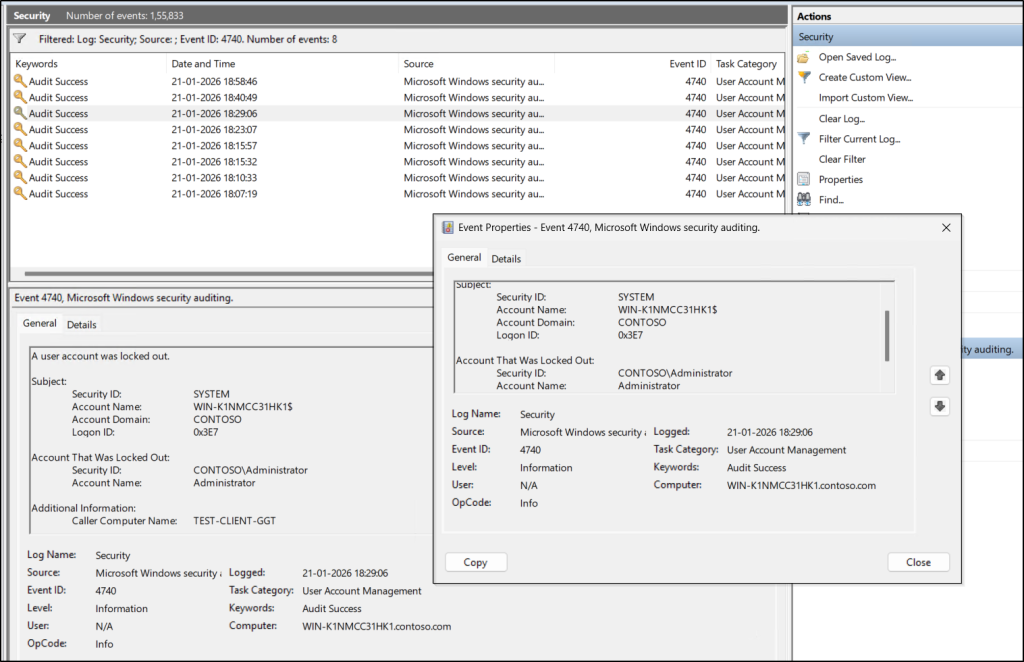1024x662 pixels.
Task: Click the Close button in Event Properties
Action: pyautogui.click(x=917, y=561)
